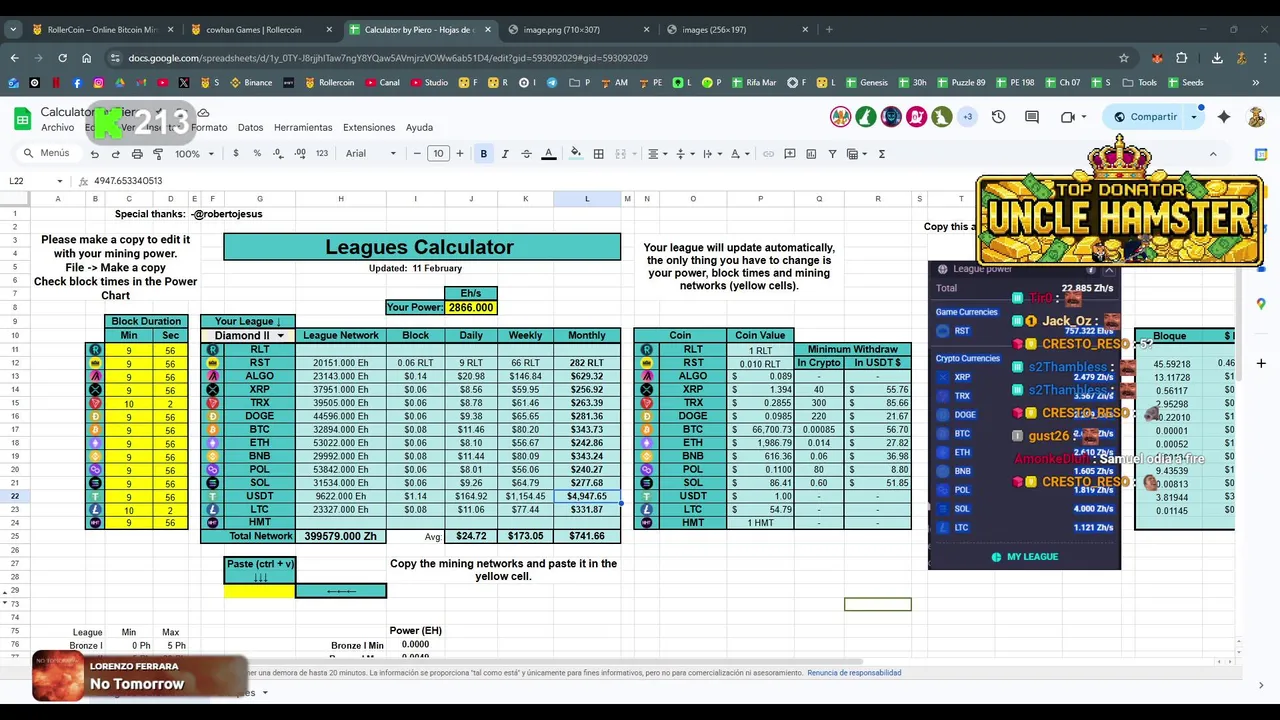Redo the last action in toolbar
The width and height of the screenshot is (1280, 720).
[x=115, y=154]
